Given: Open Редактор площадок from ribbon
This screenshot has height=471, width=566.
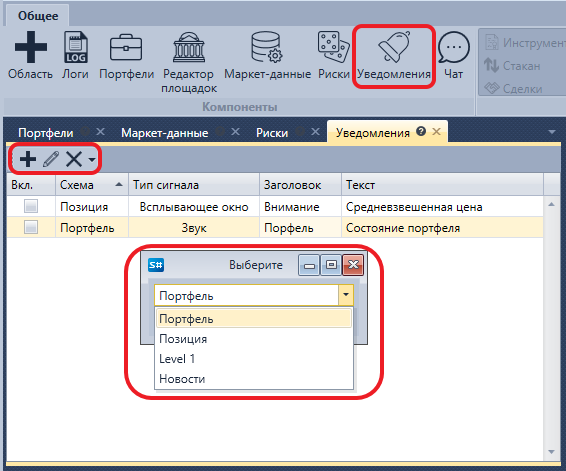Looking at the screenshot, I should [x=188, y=62].
